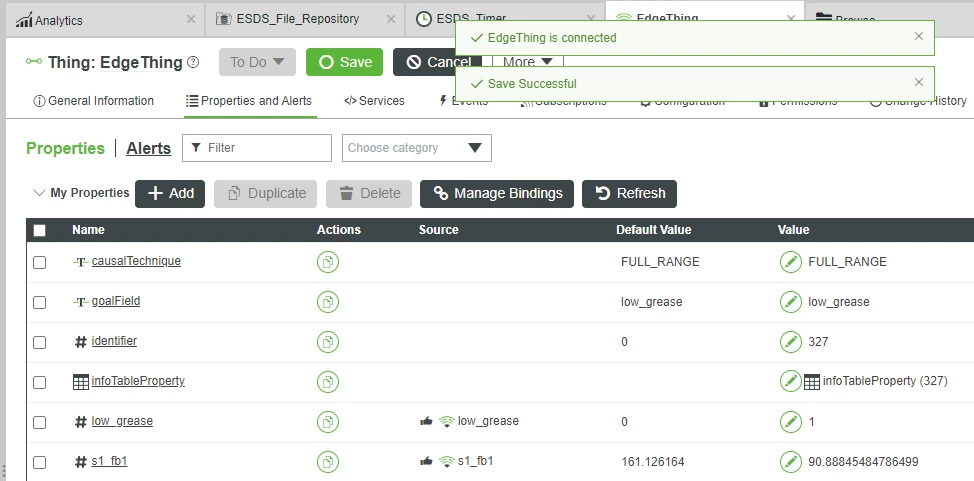Open the low_grease property link
The image size is (974, 481).
tap(122, 421)
